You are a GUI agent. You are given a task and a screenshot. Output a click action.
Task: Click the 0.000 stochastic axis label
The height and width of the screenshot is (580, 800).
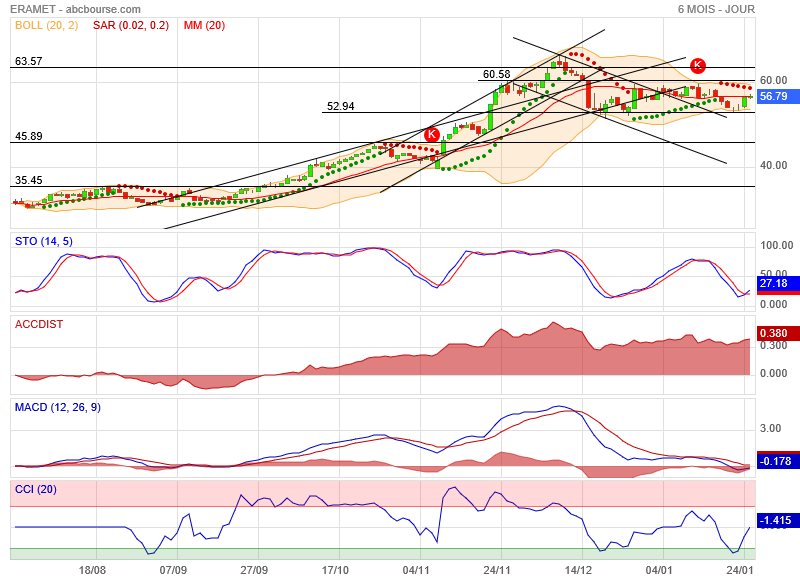773,305
